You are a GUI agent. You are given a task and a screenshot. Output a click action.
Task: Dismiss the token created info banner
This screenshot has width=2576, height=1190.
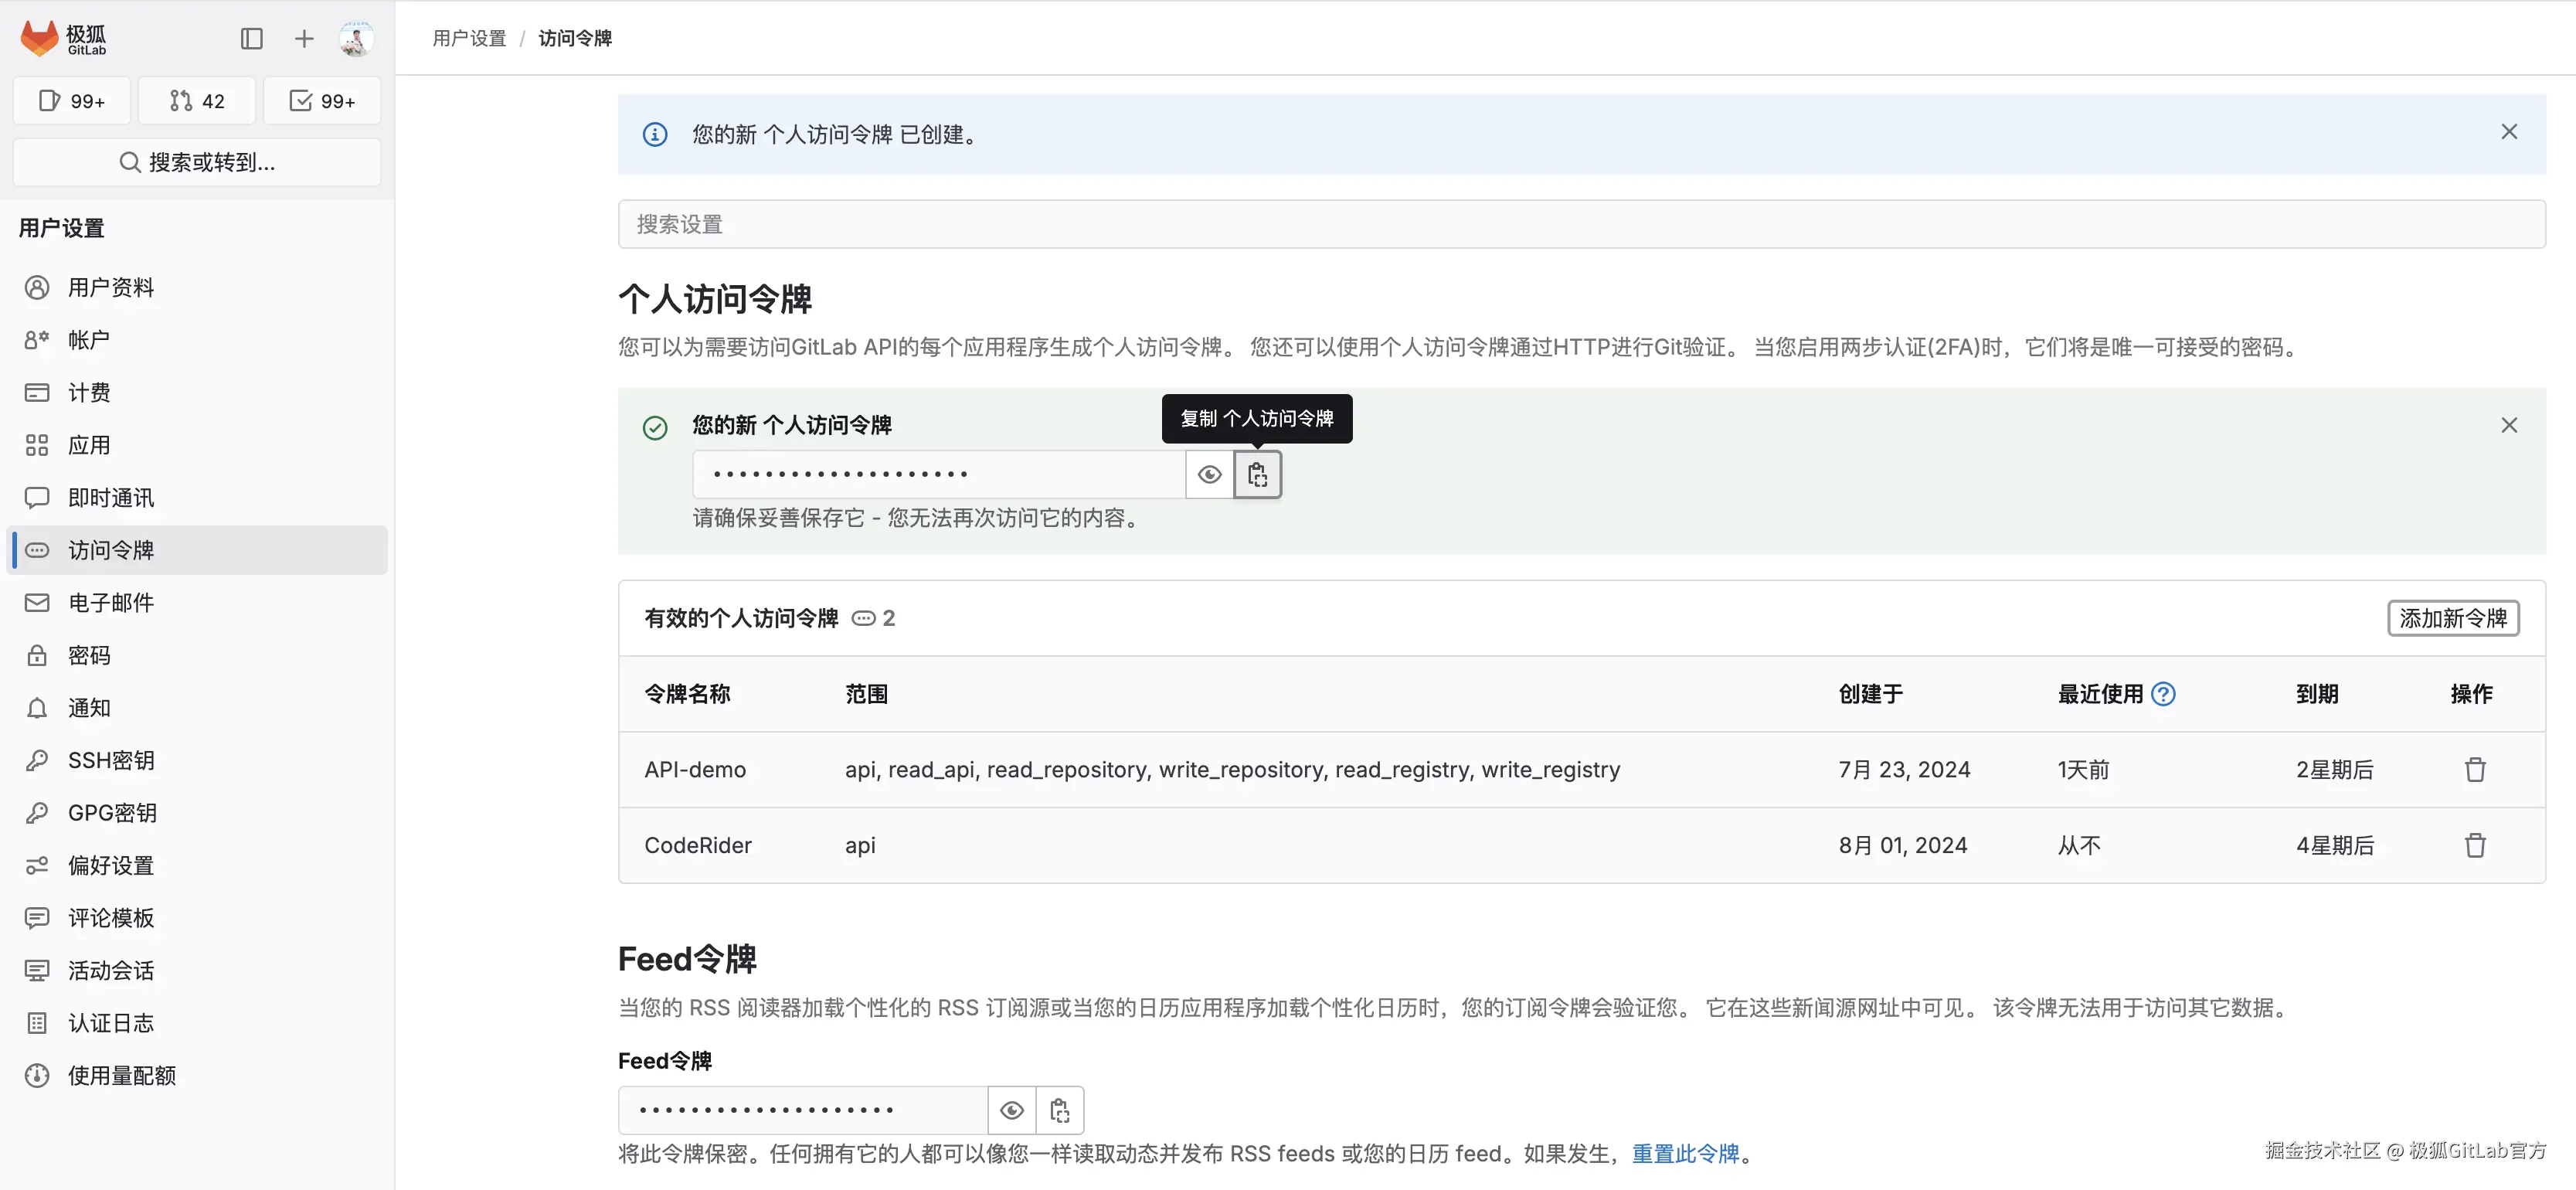pyautogui.click(x=2508, y=132)
